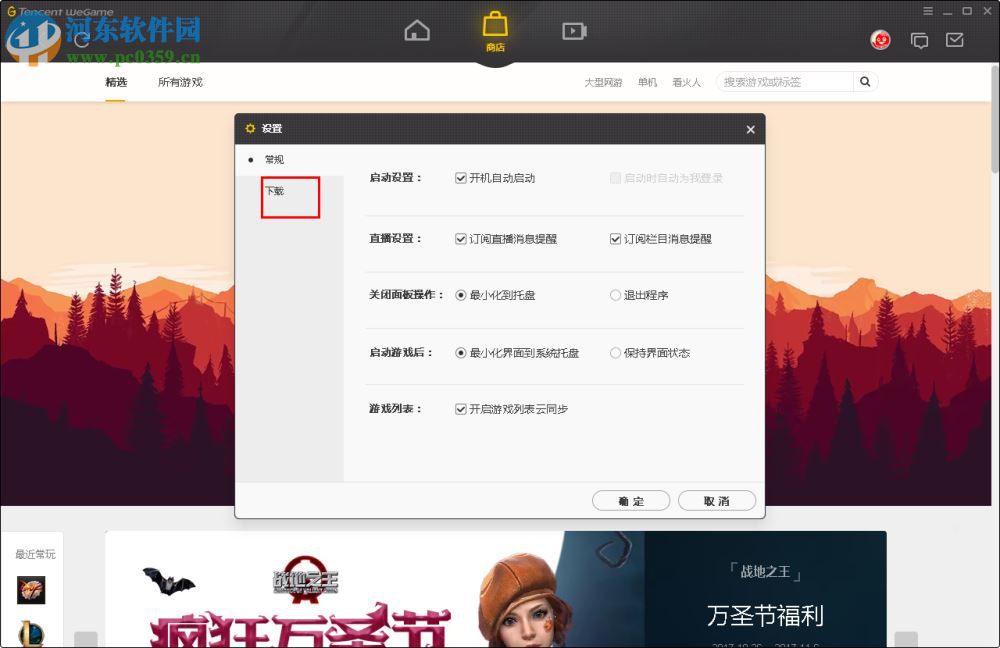
Task: Switch to the 所有游戏 tab
Action: click(179, 82)
